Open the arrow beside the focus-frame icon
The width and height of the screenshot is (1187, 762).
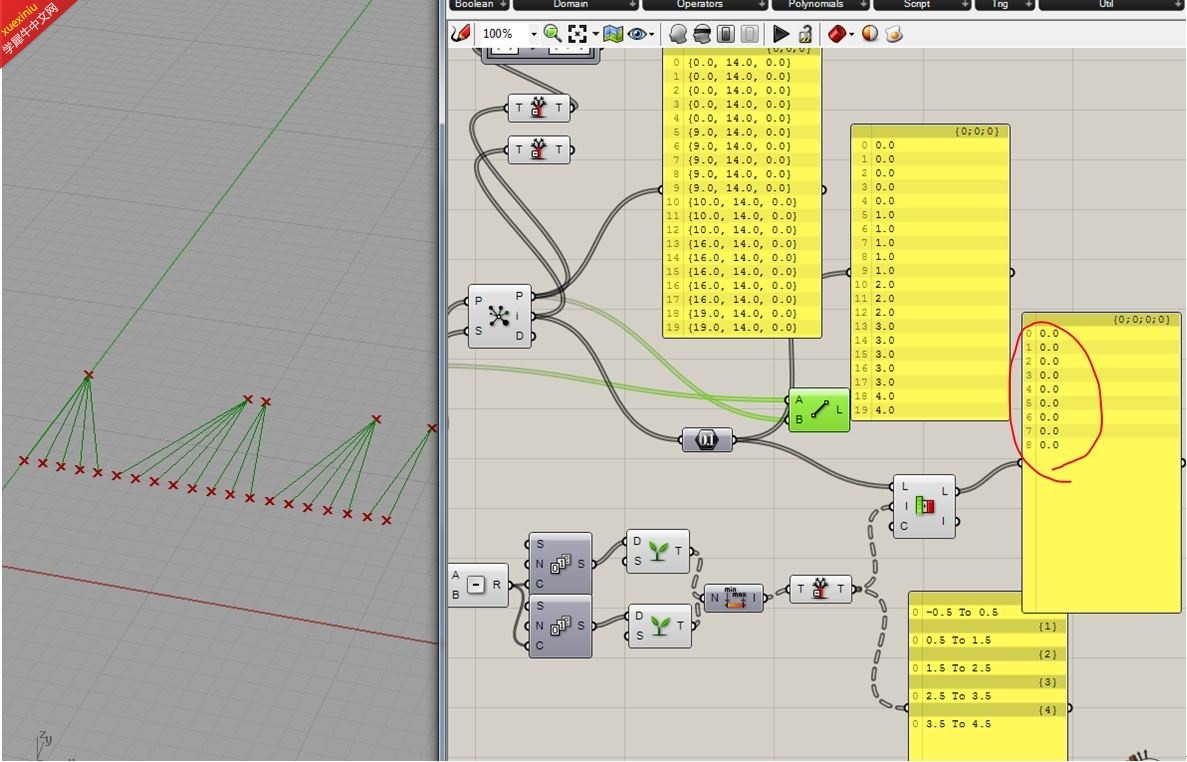tap(595, 34)
